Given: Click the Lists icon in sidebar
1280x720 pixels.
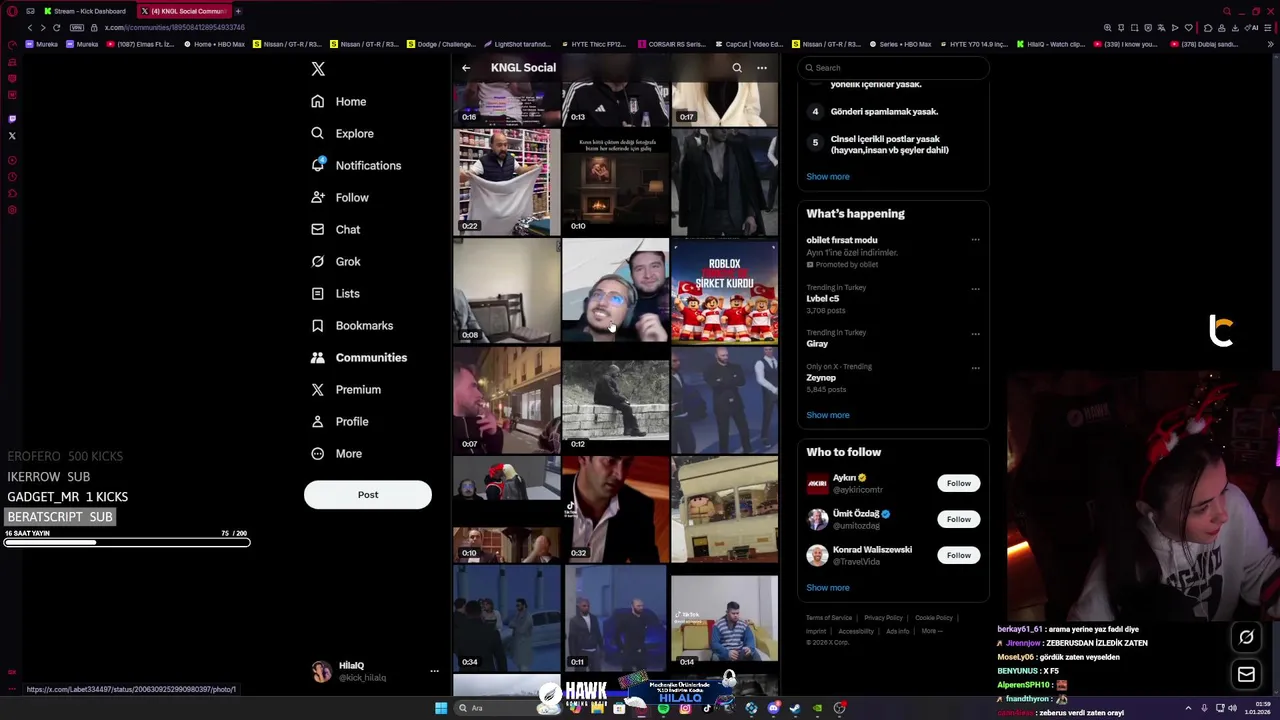Looking at the screenshot, I should pyautogui.click(x=318, y=293).
